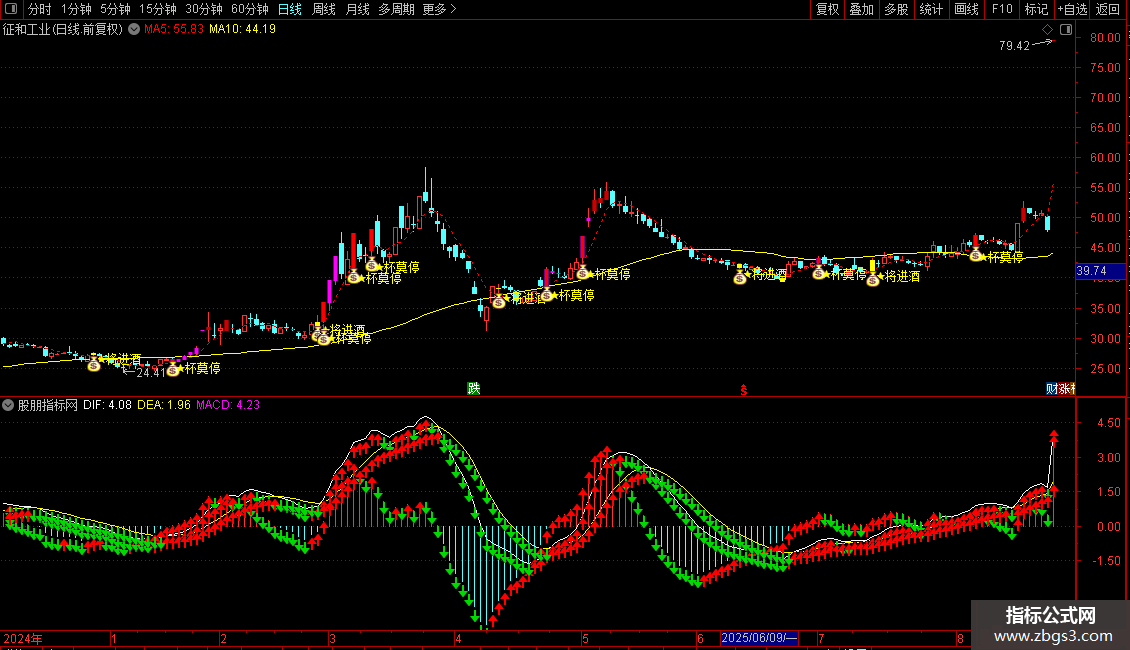Screen dimensions: 1130x650
Task: Open the 多周期 multi-period view
Action: (396, 9)
